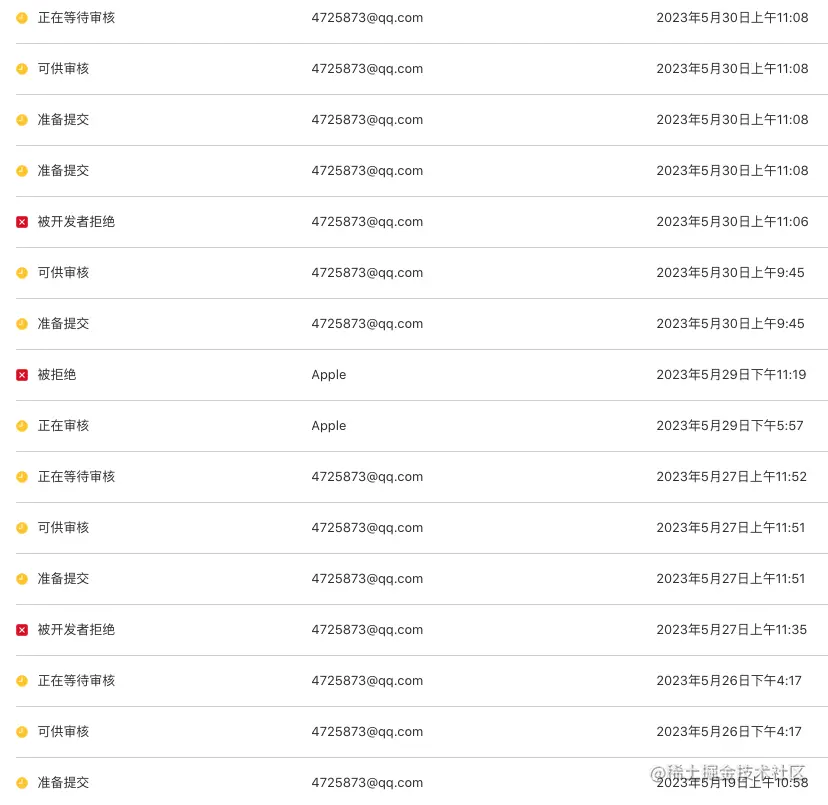Select the 可供审核 status at 上午9:45
The height and width of the screenshot is (805, 828).
point(63,273)
